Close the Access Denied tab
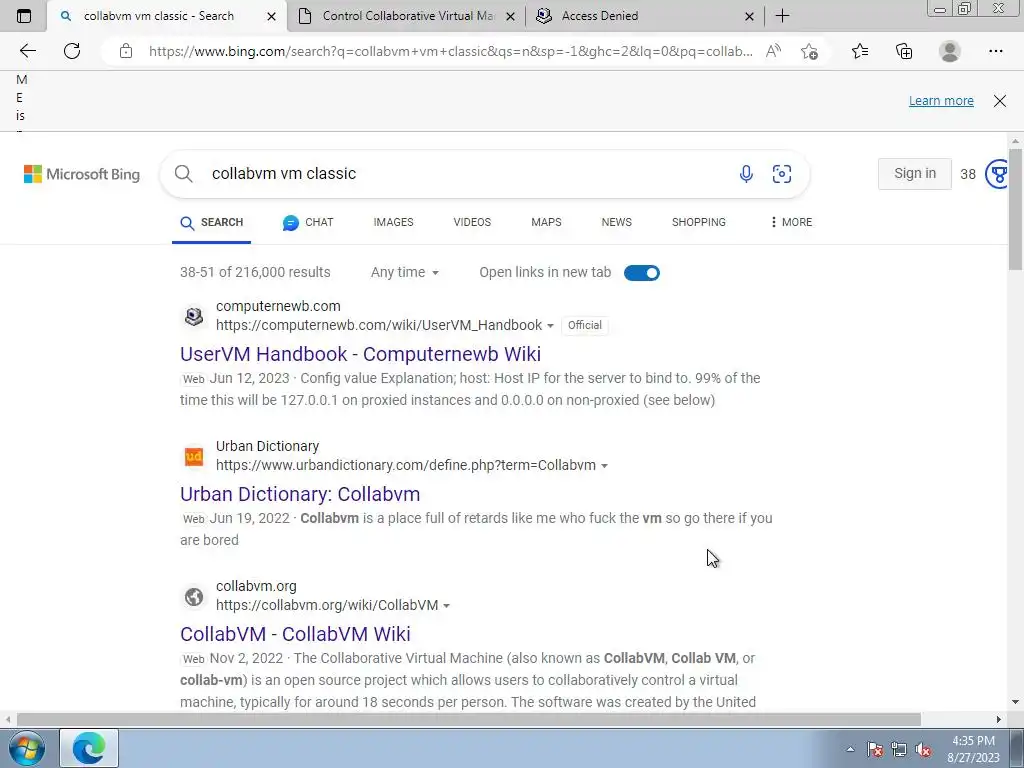Image resolution: width=1024 pixels, height=768 pixels. tap(750, 16)
